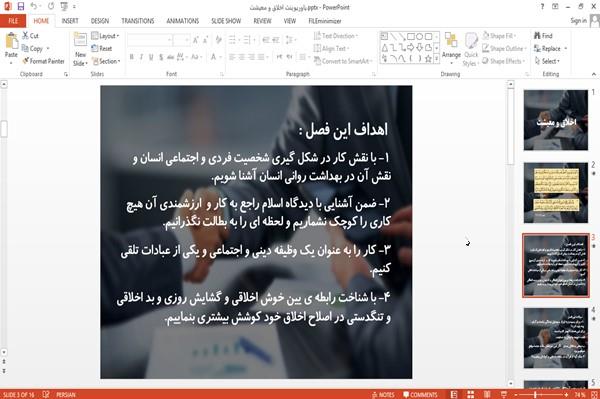
Task: Toggle Underline formatting
Action: coord(151,57)
